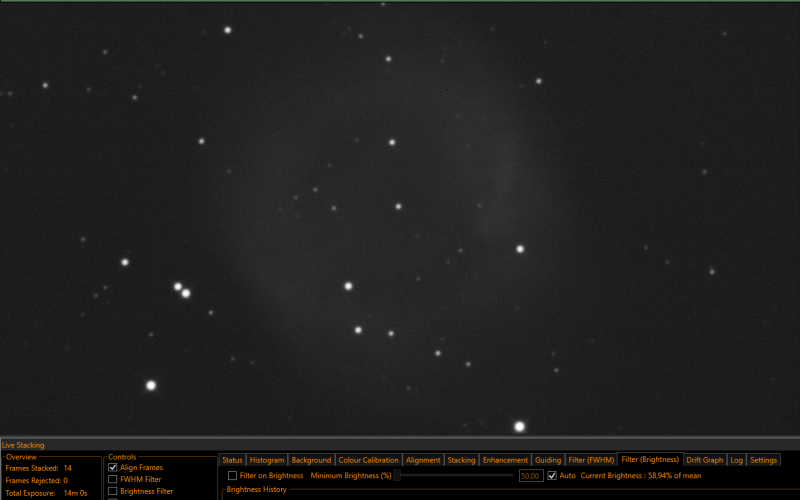The width and height of the screenshot is (800, 500).
Task: Click the Frames Rejected: 0 text
Action: click(37, 480)
